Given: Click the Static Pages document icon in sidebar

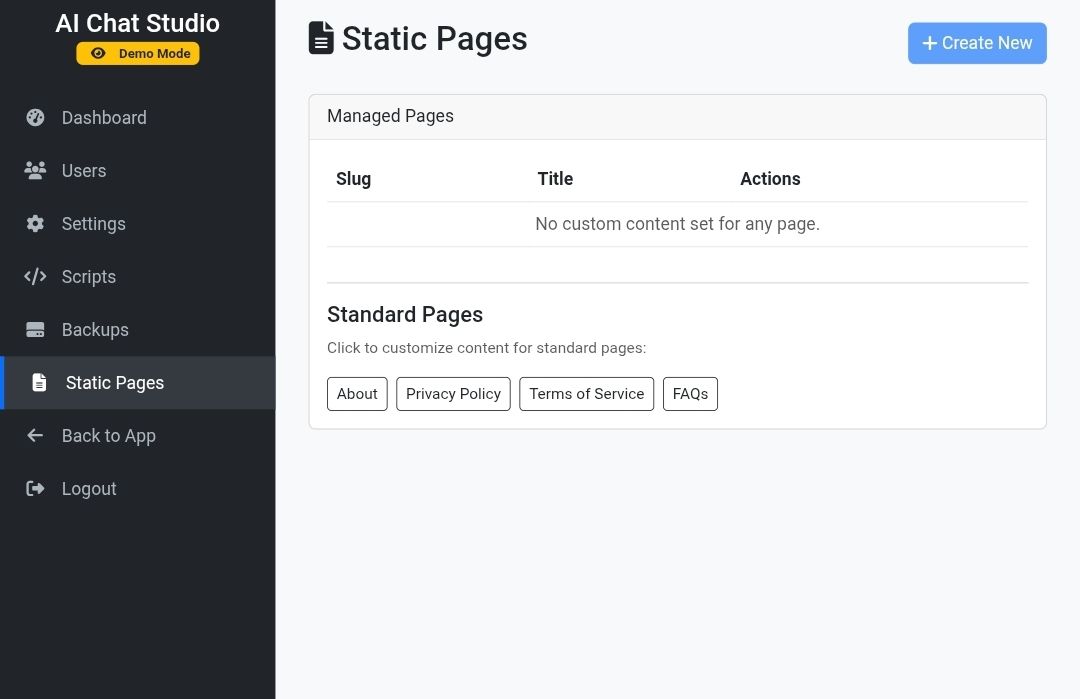Looking at the screenshot, I should point(39,383).
